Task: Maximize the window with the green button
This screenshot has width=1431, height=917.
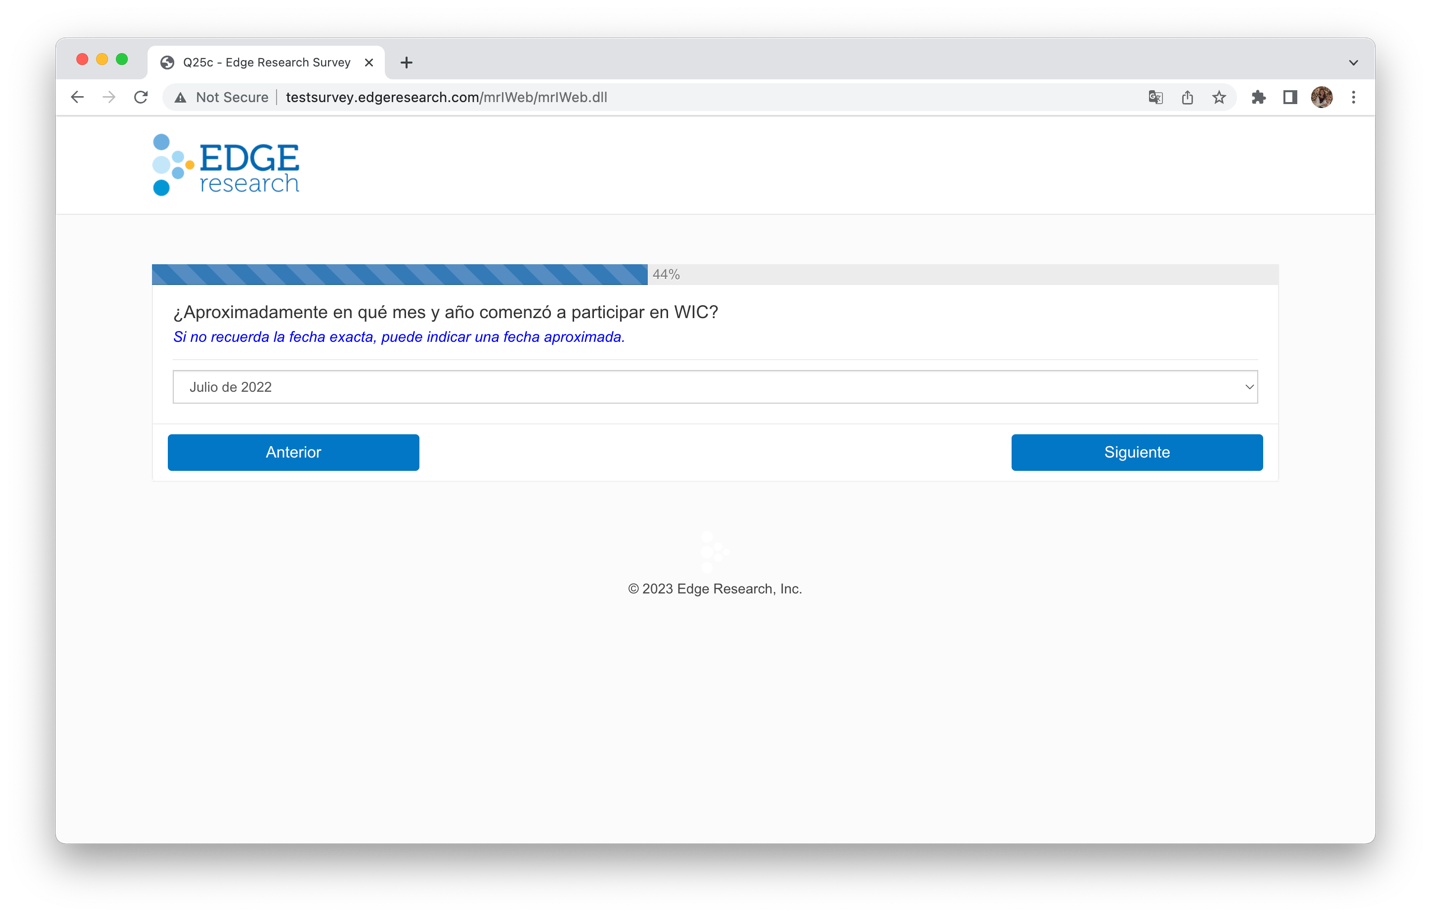Action: pos(122,60)
